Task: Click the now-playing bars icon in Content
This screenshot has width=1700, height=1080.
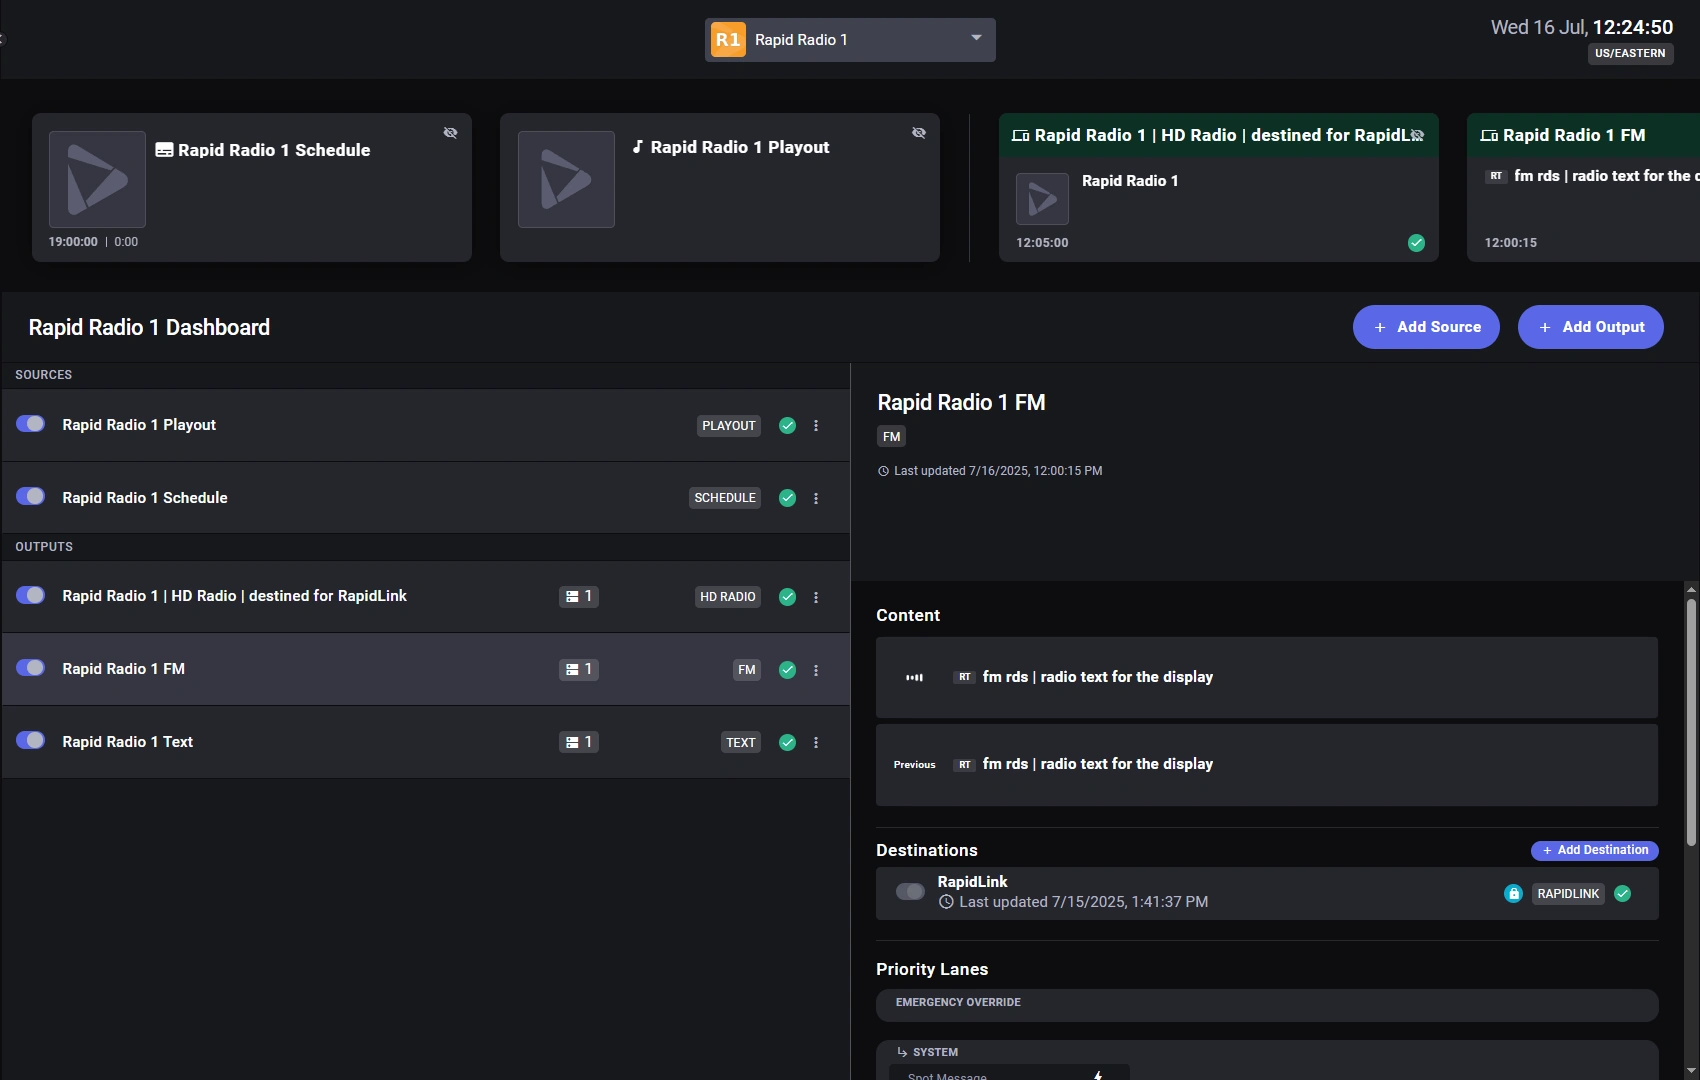Action: click(x=914, y=678)
